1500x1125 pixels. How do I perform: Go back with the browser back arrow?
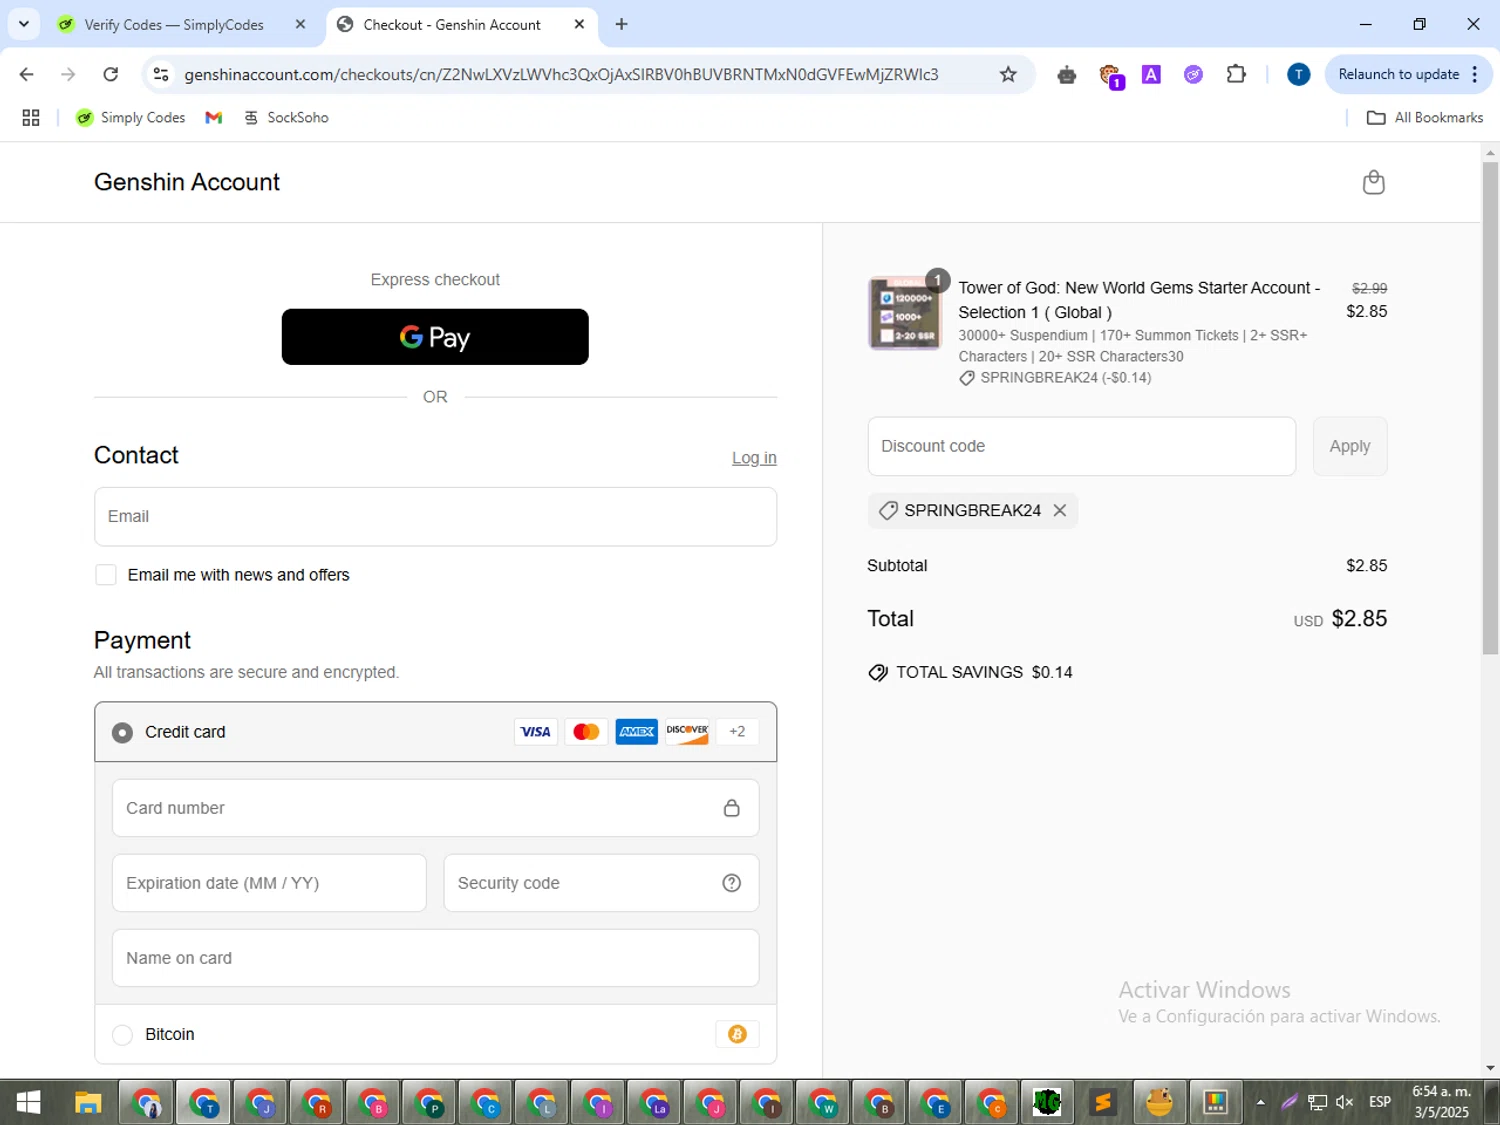pos(27,74)
